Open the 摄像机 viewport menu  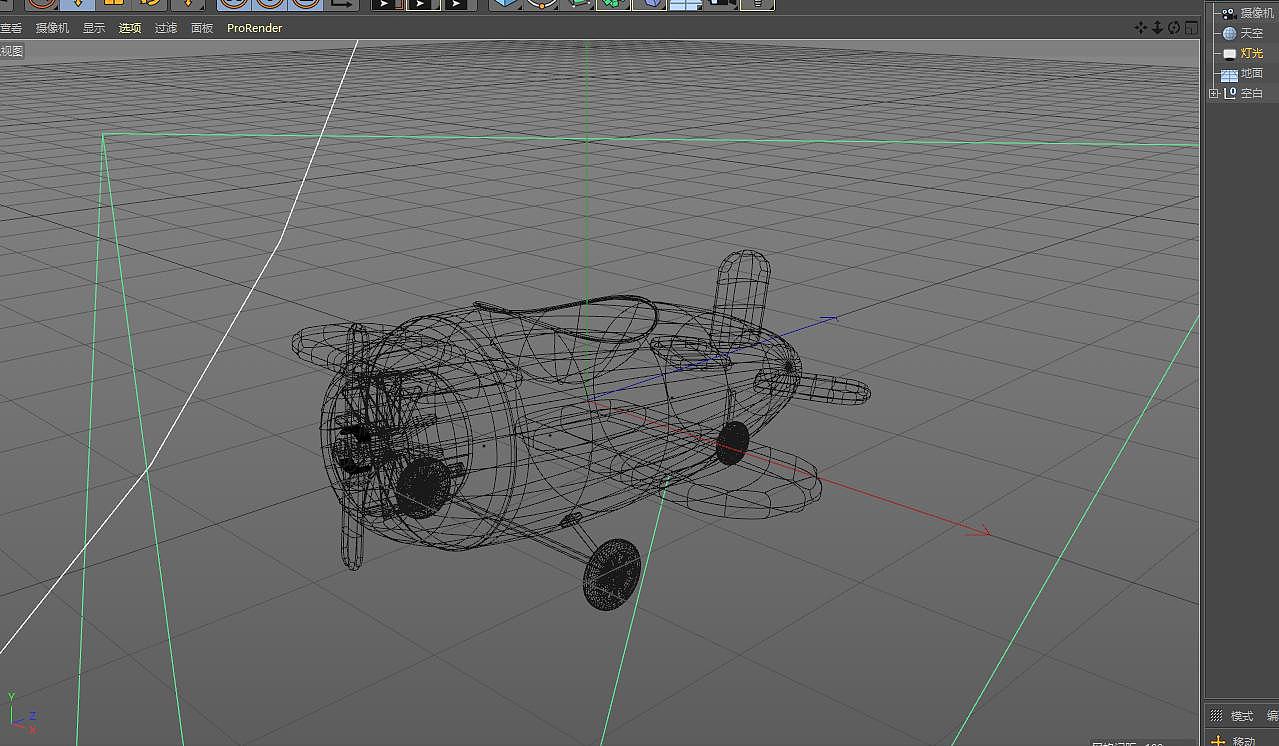click(52, 28)
